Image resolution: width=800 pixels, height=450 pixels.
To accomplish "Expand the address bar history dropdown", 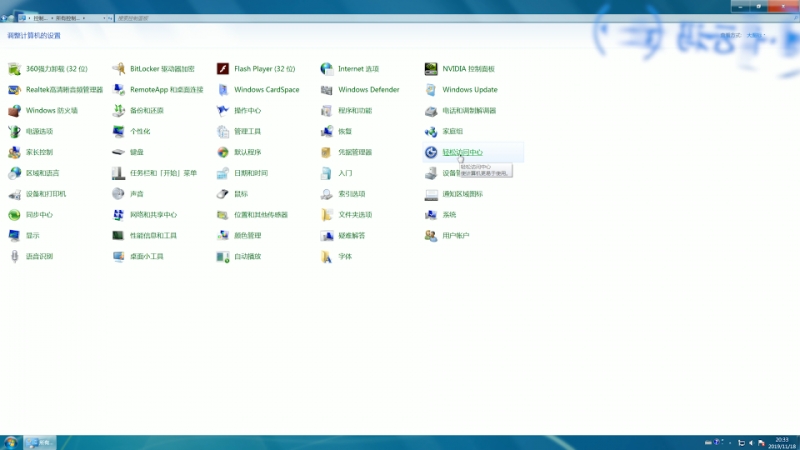I will coord(104,18).
